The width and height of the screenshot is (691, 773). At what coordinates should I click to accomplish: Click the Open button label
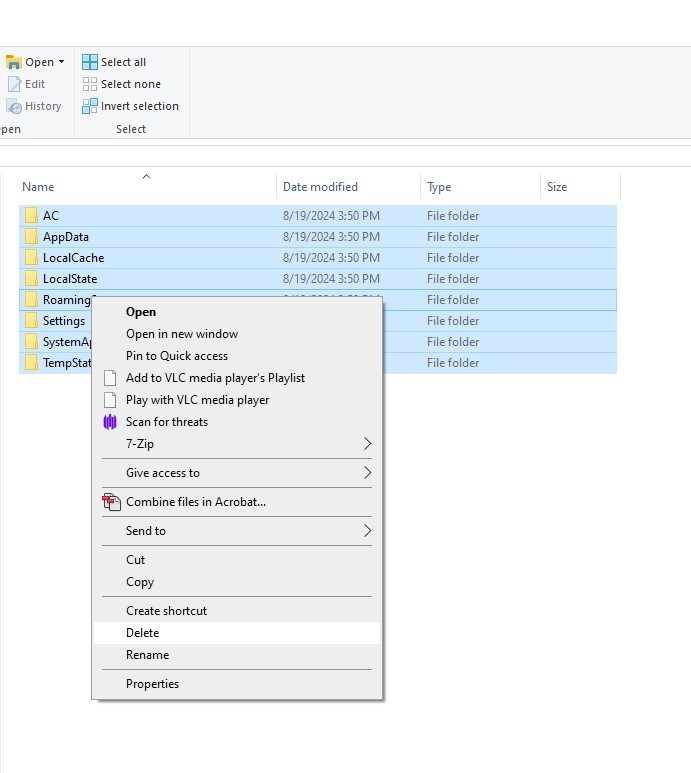39,62
